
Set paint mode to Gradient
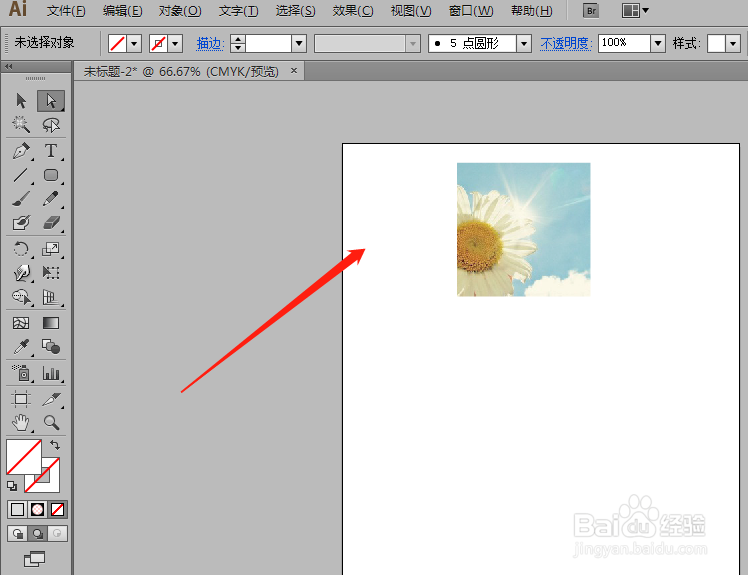[x=37, y=510]
